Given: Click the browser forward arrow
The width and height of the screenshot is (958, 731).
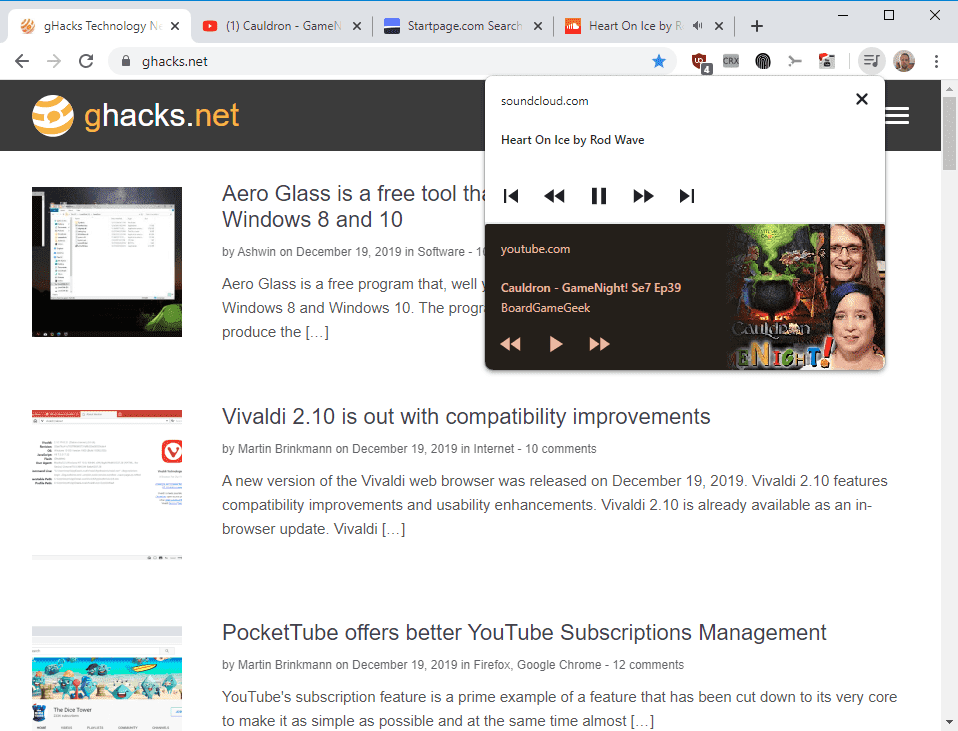Looking at the screenshot, I should tap(54, 61).
